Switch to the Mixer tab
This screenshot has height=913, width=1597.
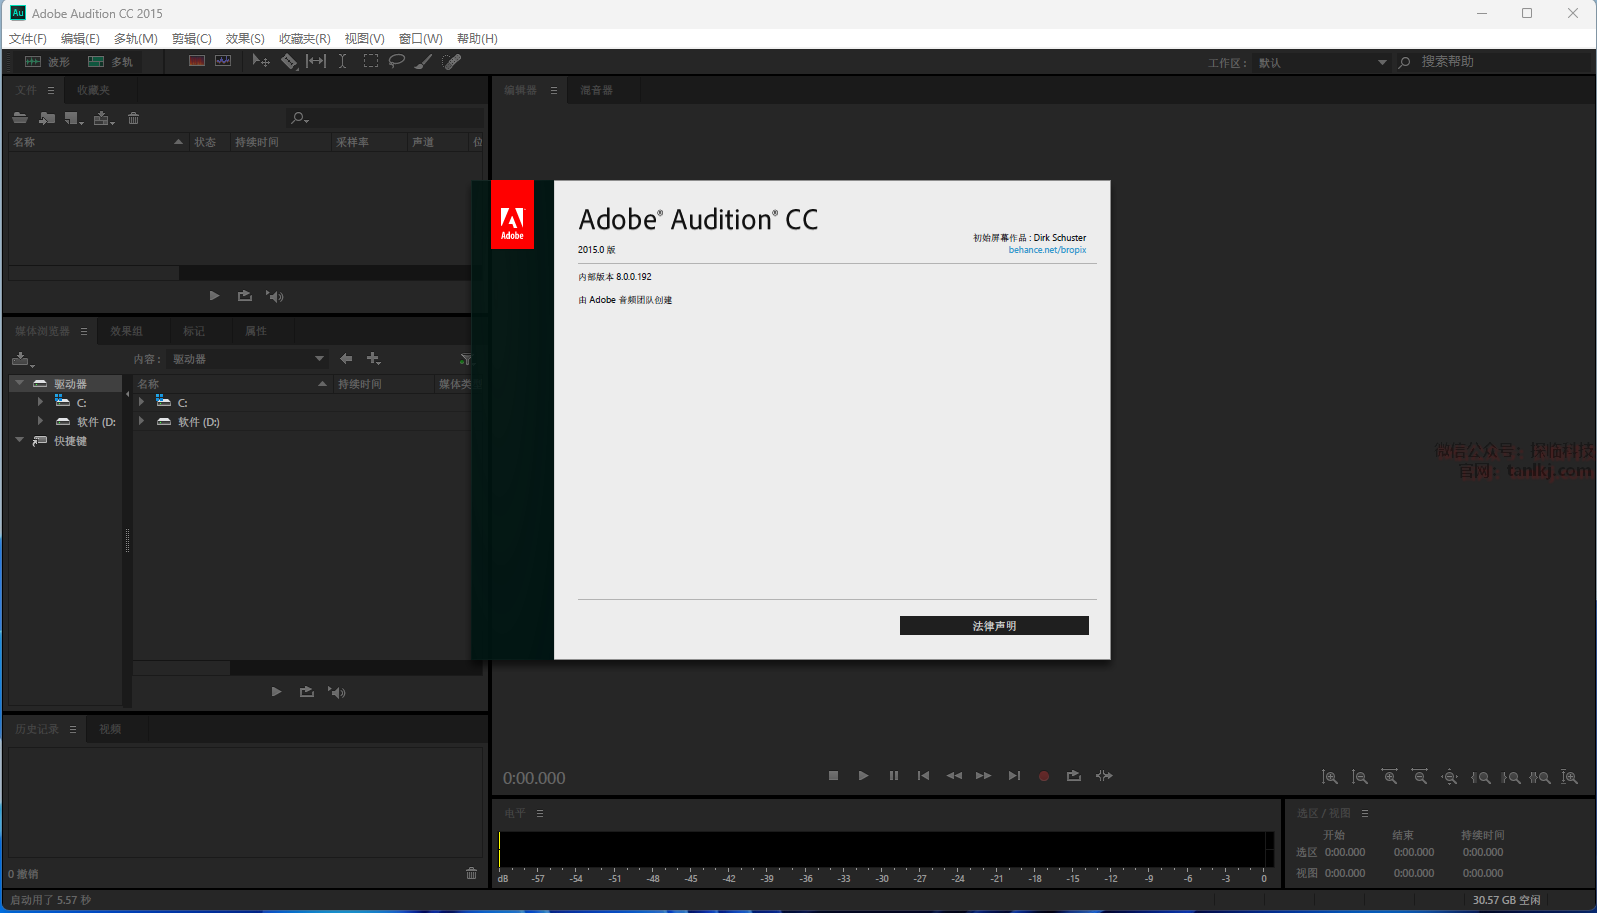click(596, 90)
